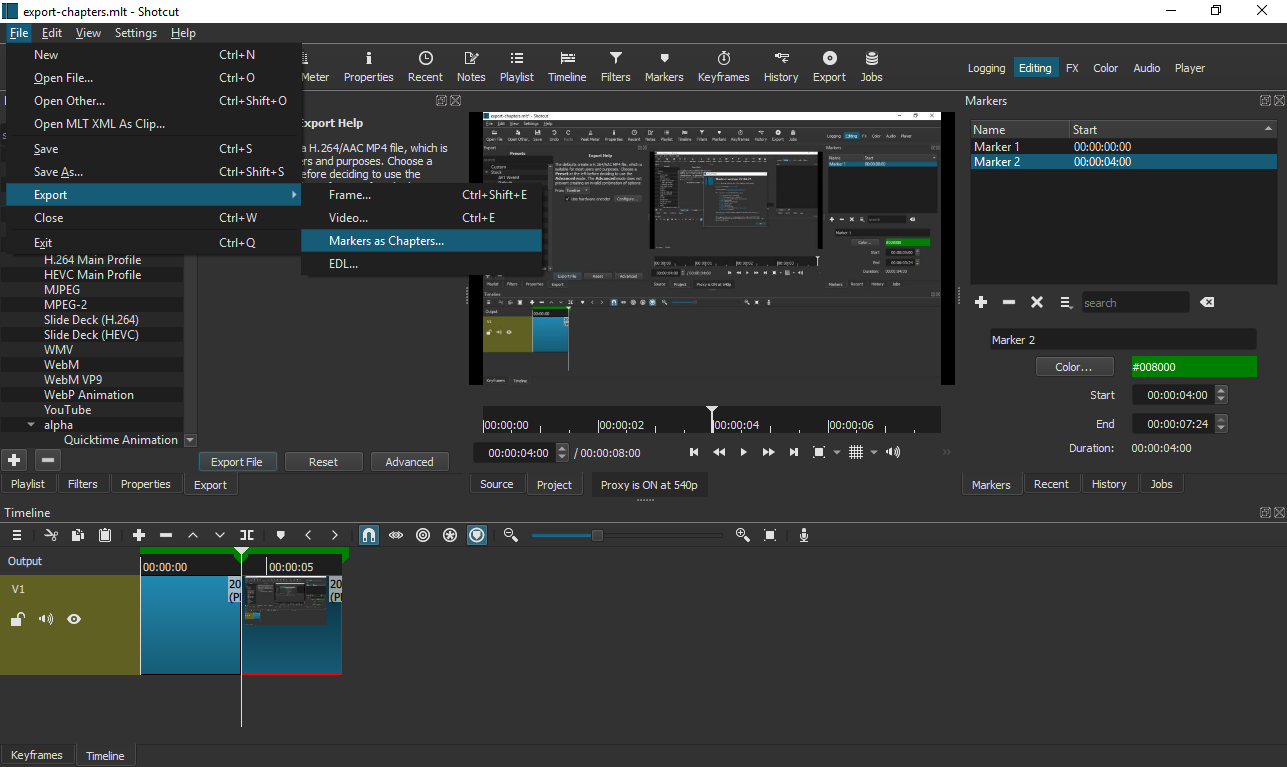
Task: Open the Notes toolbar icon
Action: 471,66
